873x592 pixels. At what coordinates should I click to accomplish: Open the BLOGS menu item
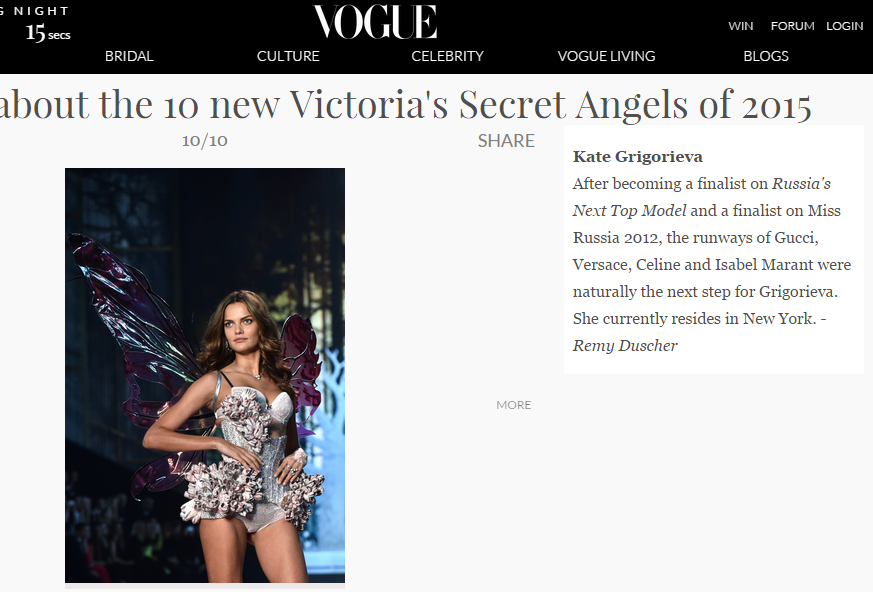766,56
